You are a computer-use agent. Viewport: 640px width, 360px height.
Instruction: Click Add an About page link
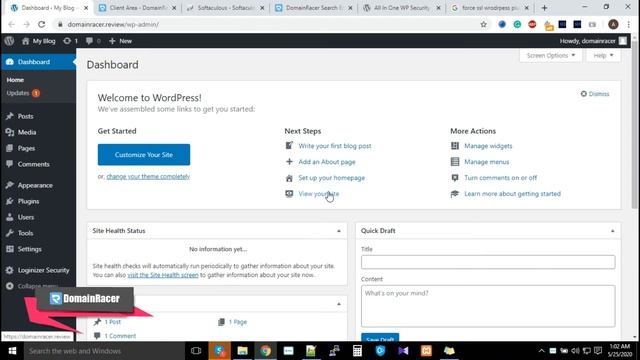(327, 162)
